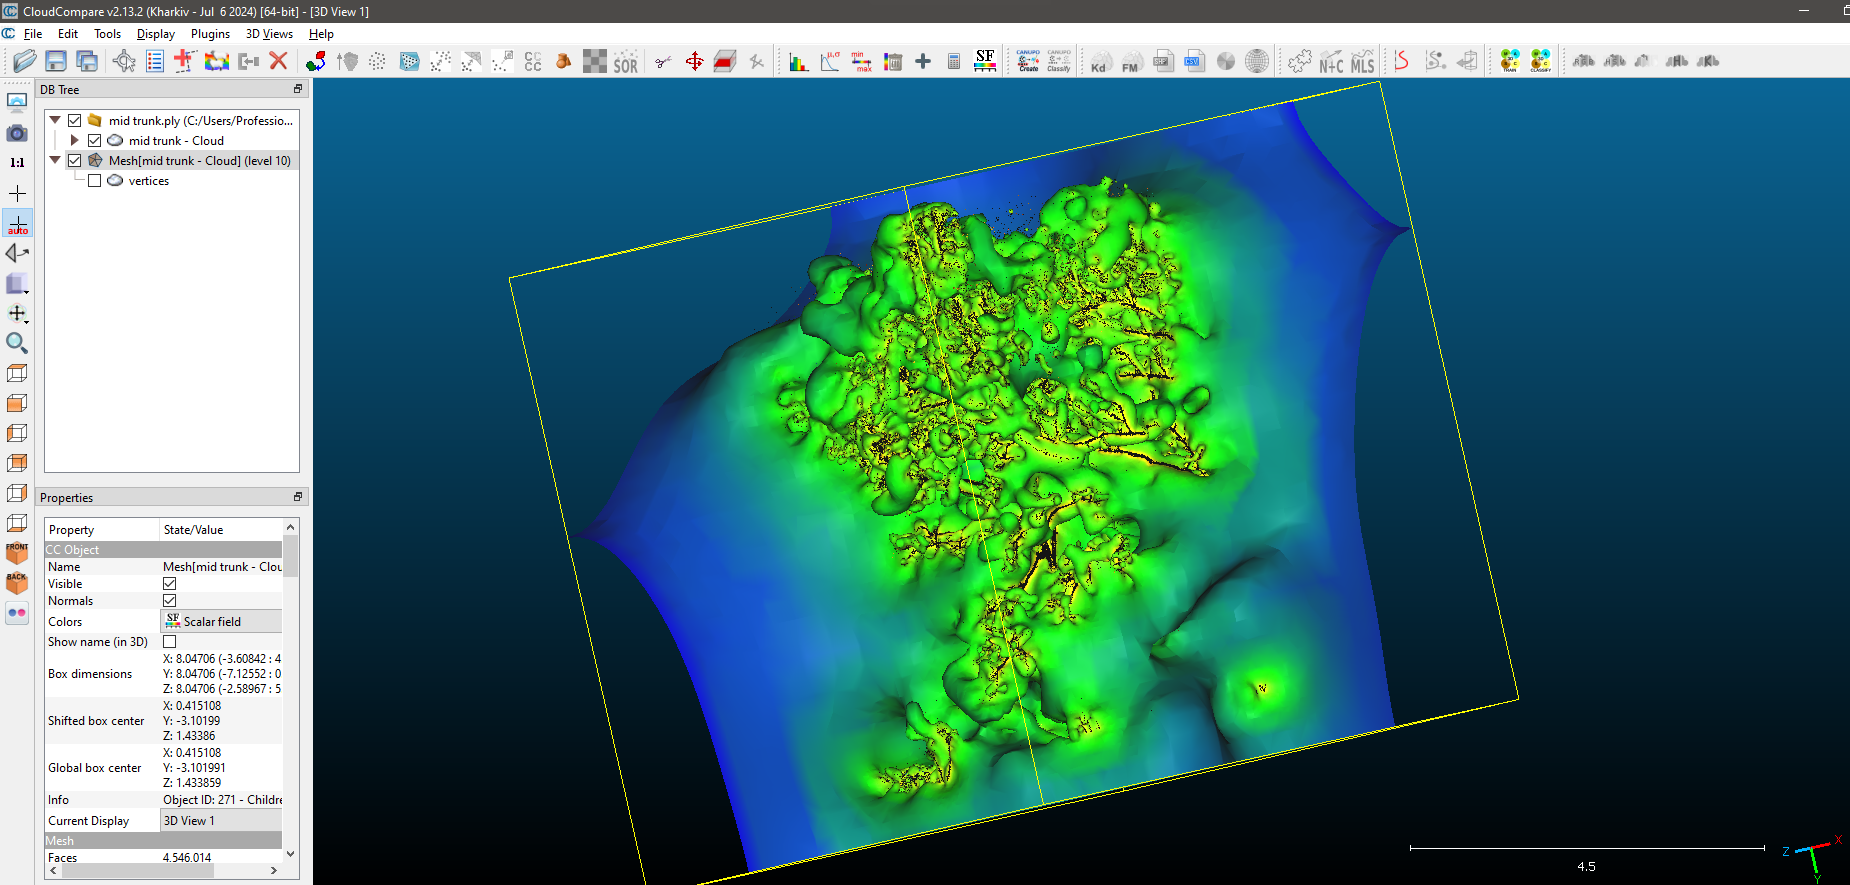Show histogram using bar chart icon
This screenshot has width=1850, height=885.
coord(798,61)
